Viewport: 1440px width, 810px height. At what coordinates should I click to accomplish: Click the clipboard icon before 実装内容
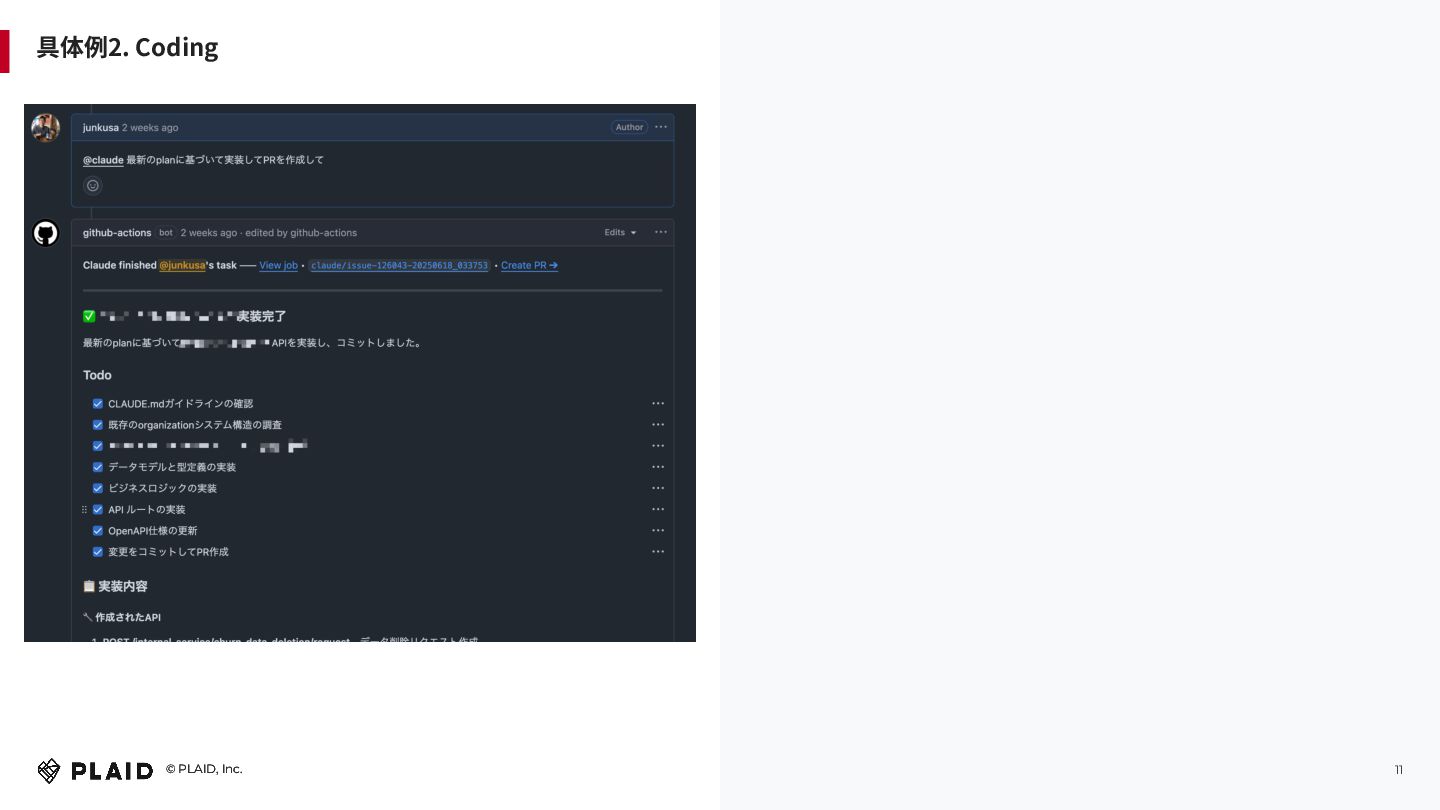click(x=89, y=586)
